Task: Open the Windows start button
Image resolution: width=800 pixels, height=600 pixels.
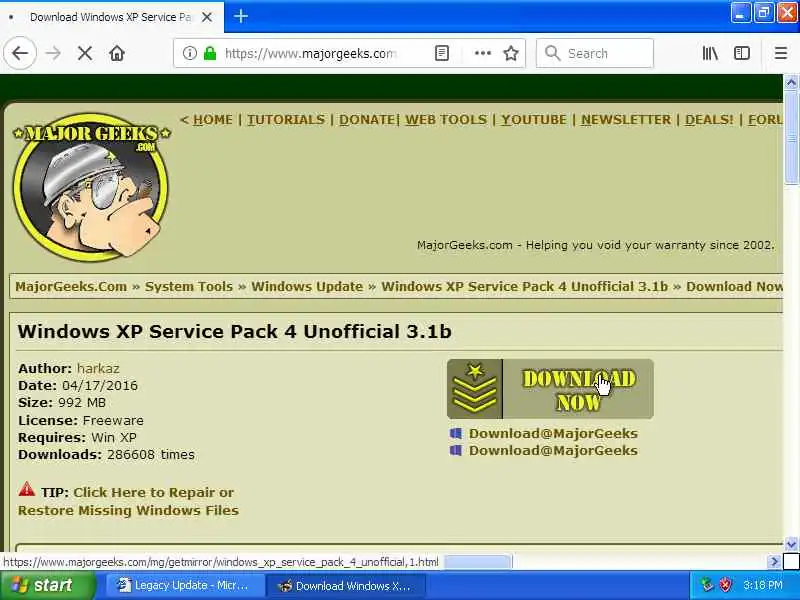Action: (x=47, y=585)
